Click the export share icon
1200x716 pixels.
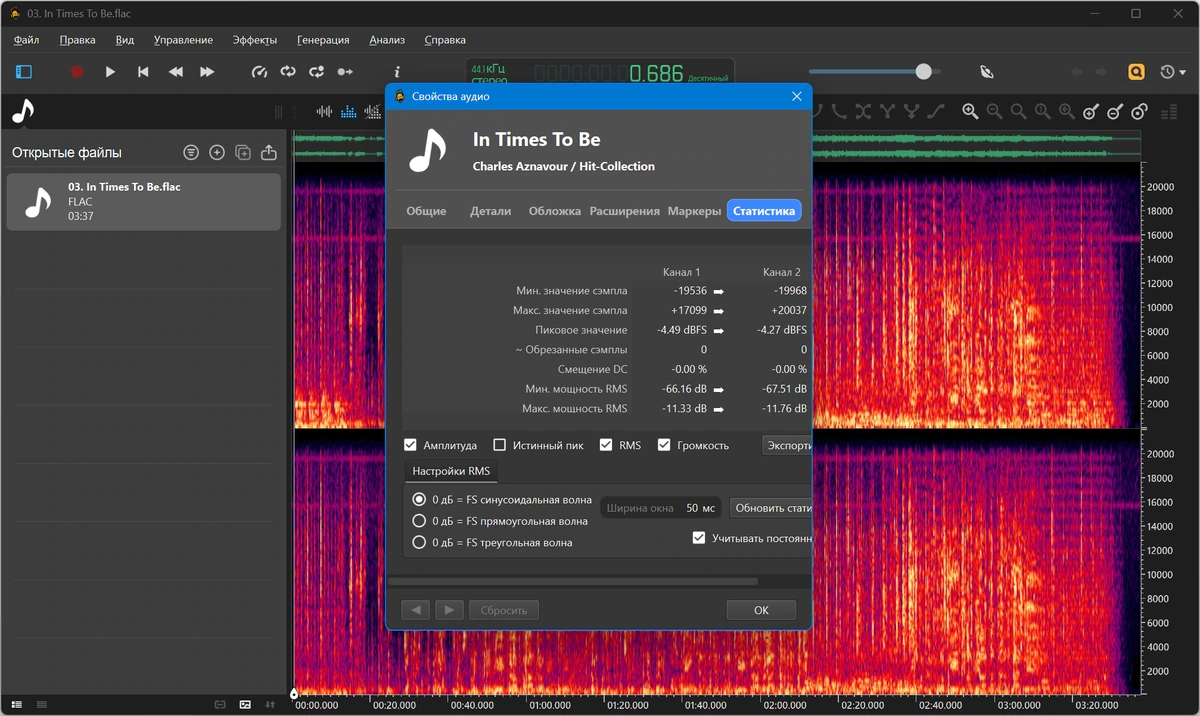coord(269,153)
